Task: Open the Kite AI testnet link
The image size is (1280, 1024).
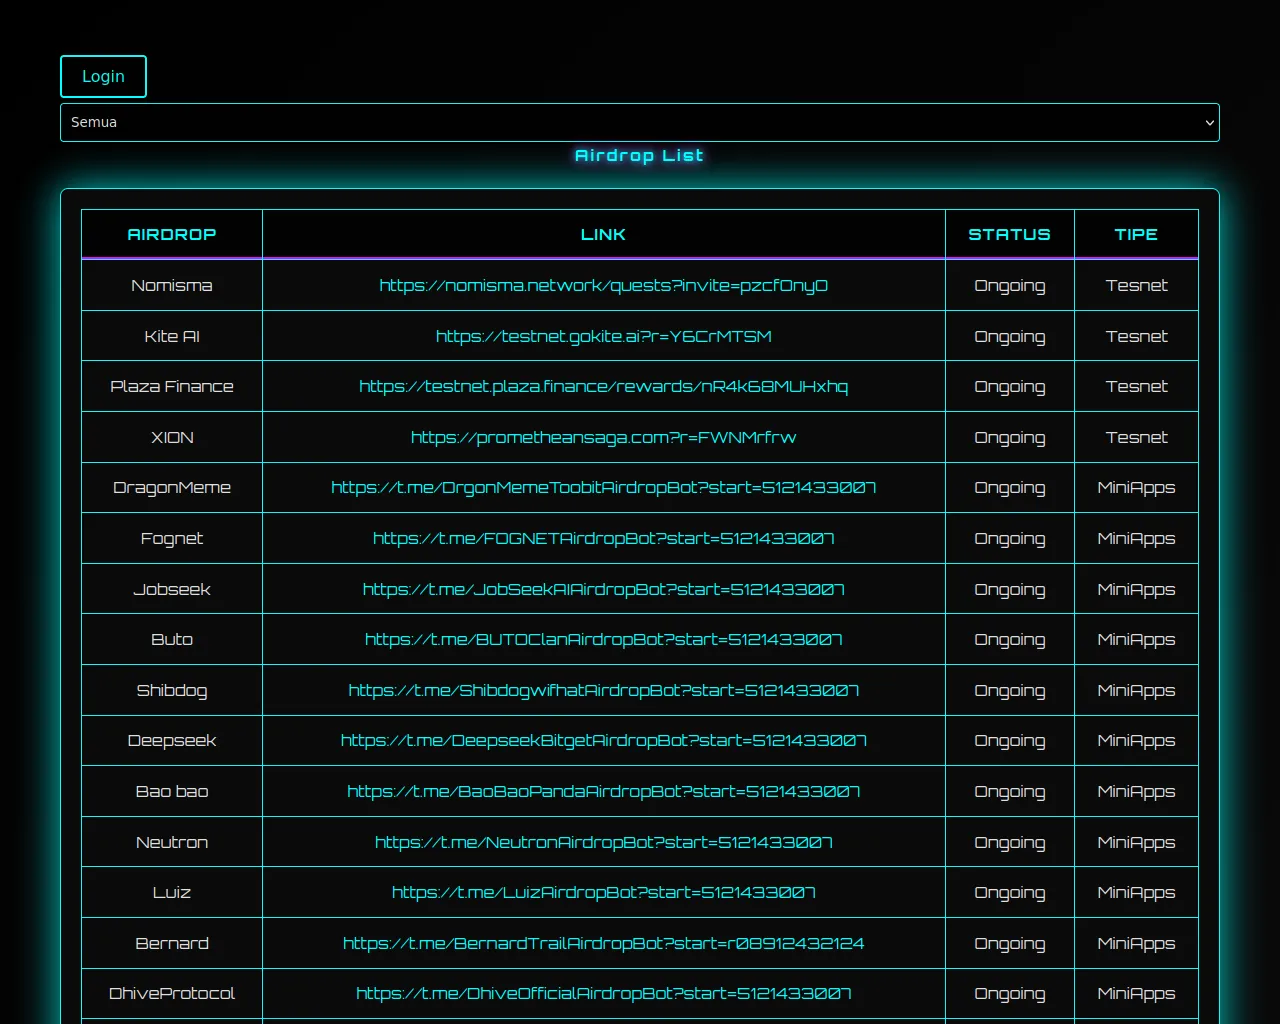Action: [604, 336]
